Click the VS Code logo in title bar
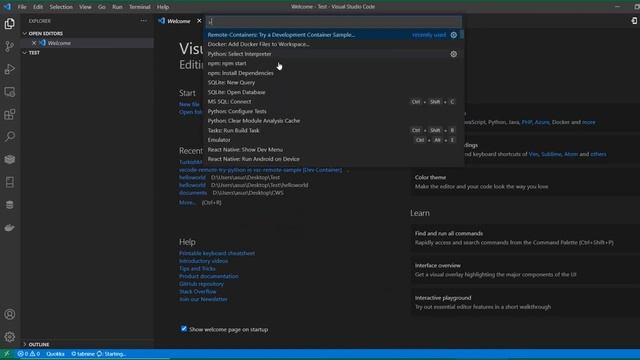This screenshot has height=360, width=640. (7, 7)
